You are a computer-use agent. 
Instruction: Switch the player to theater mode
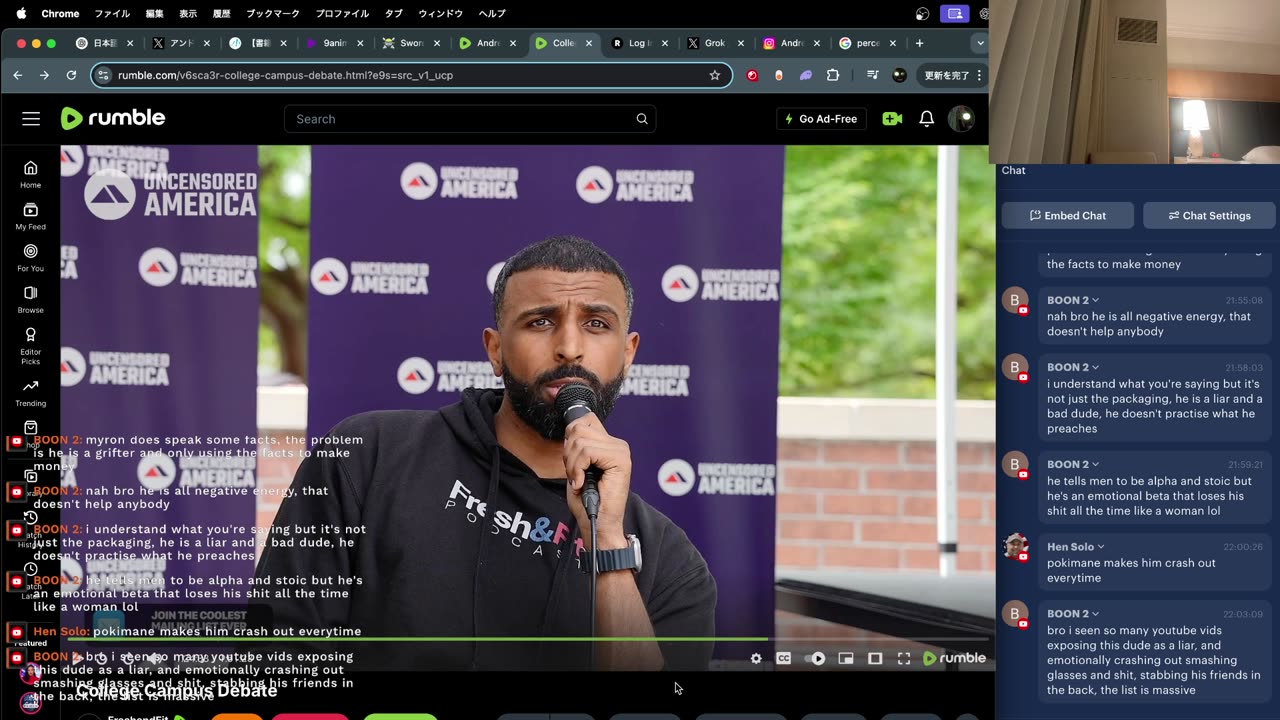(x=875, y=658)
